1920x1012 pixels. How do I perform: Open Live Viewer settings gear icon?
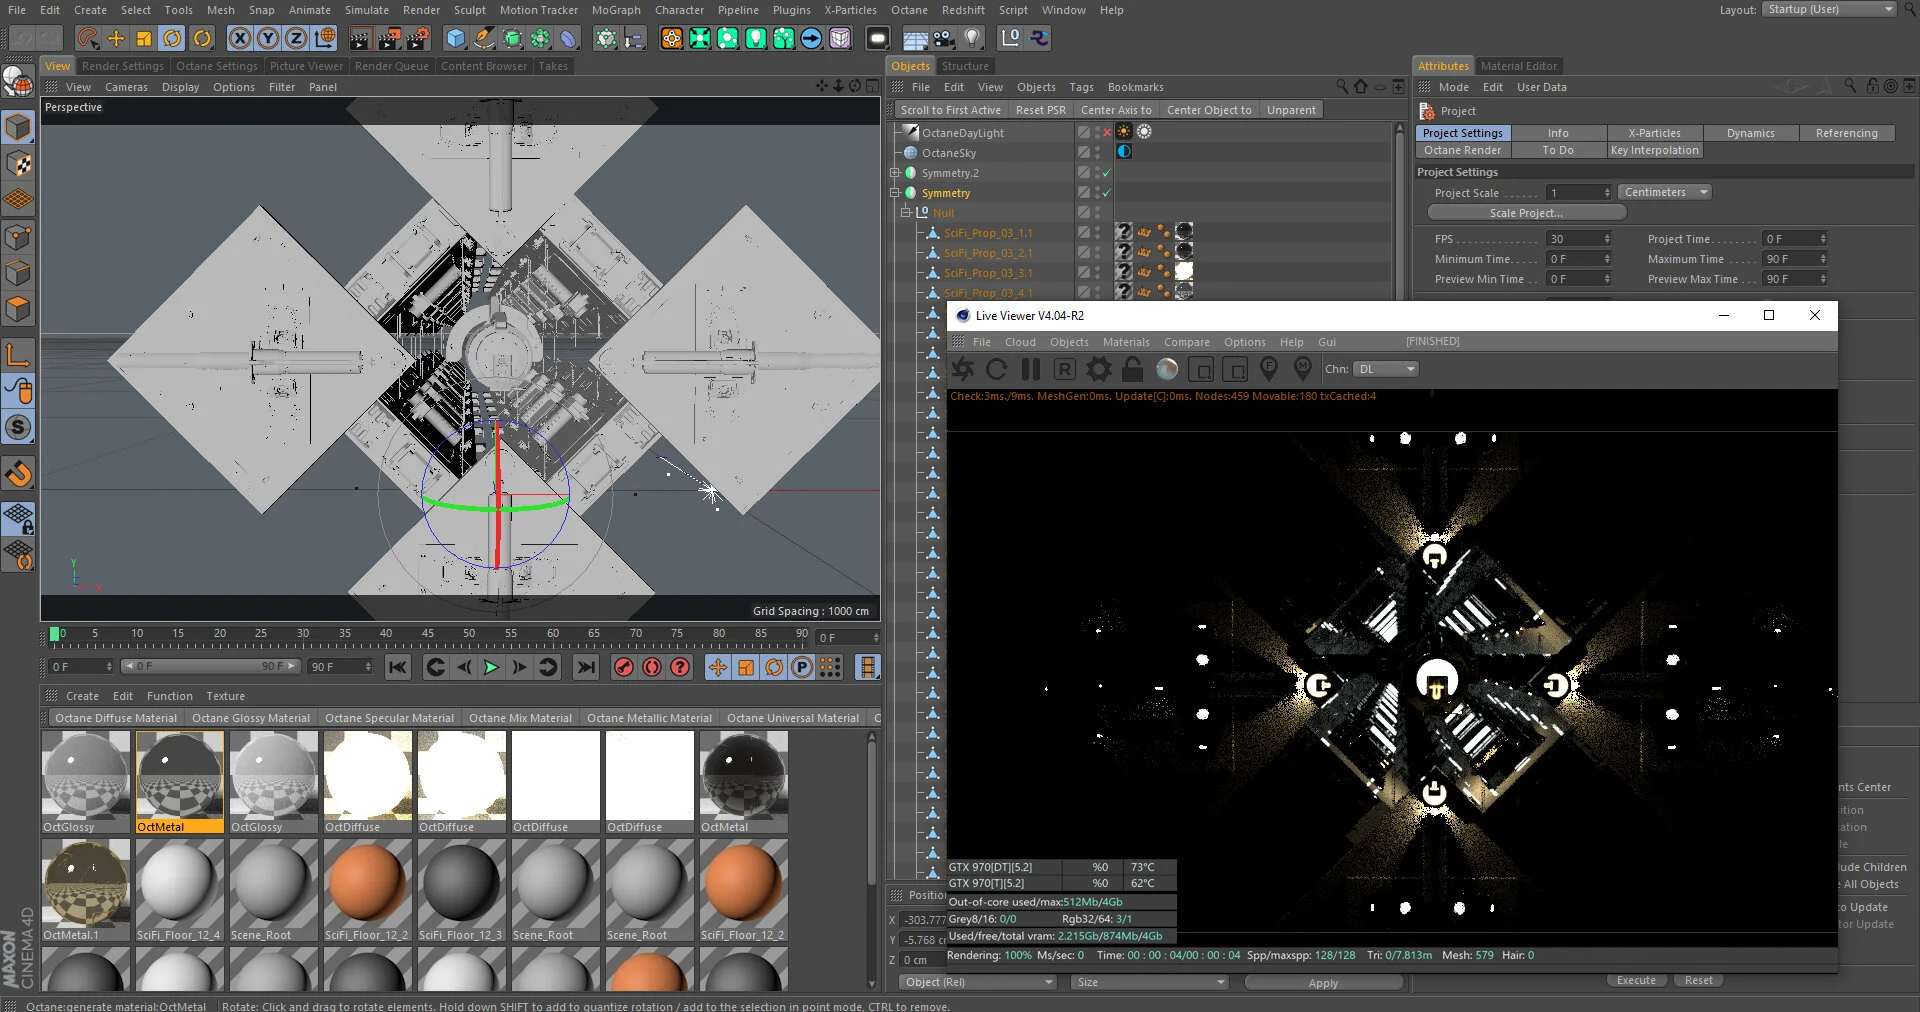(1098, 370)
